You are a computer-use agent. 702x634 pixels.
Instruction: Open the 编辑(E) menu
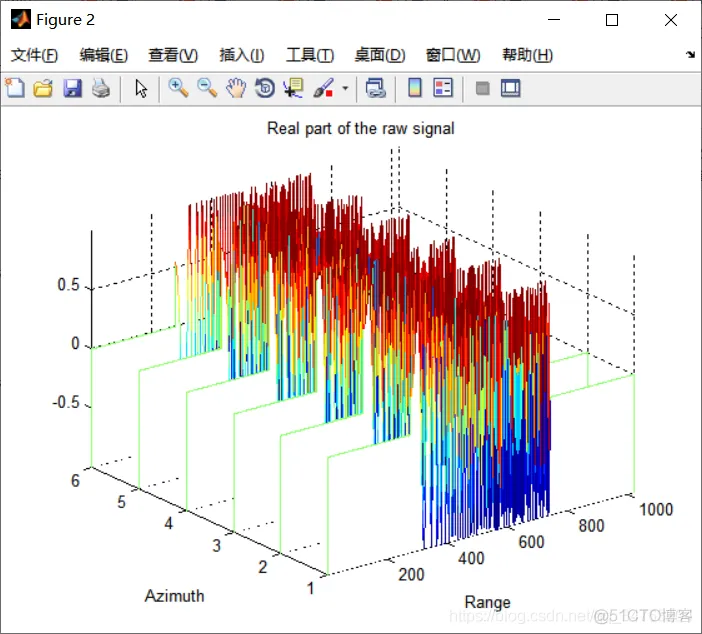coord(104,55)
